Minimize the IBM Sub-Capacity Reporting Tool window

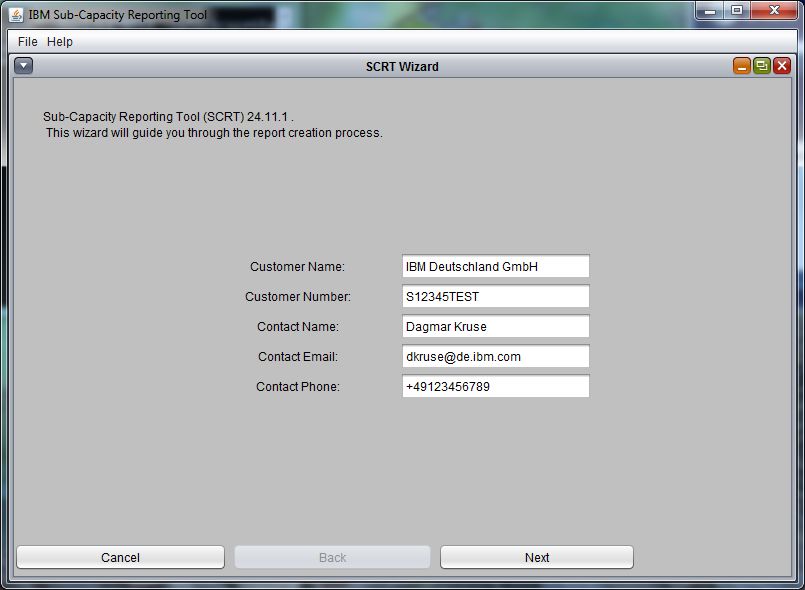coord(710,10)
